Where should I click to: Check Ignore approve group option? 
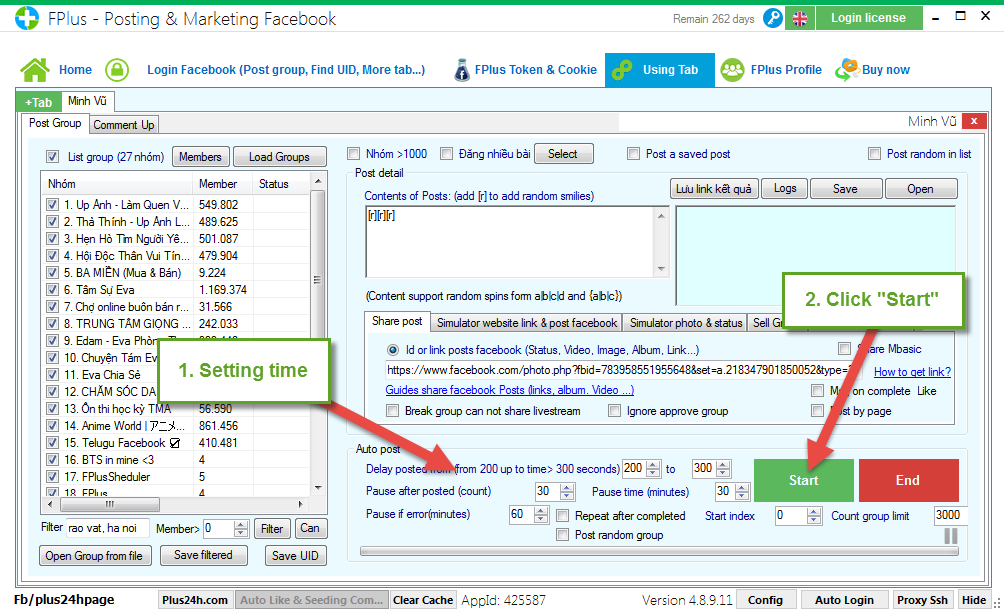click(x=614, y=411)
